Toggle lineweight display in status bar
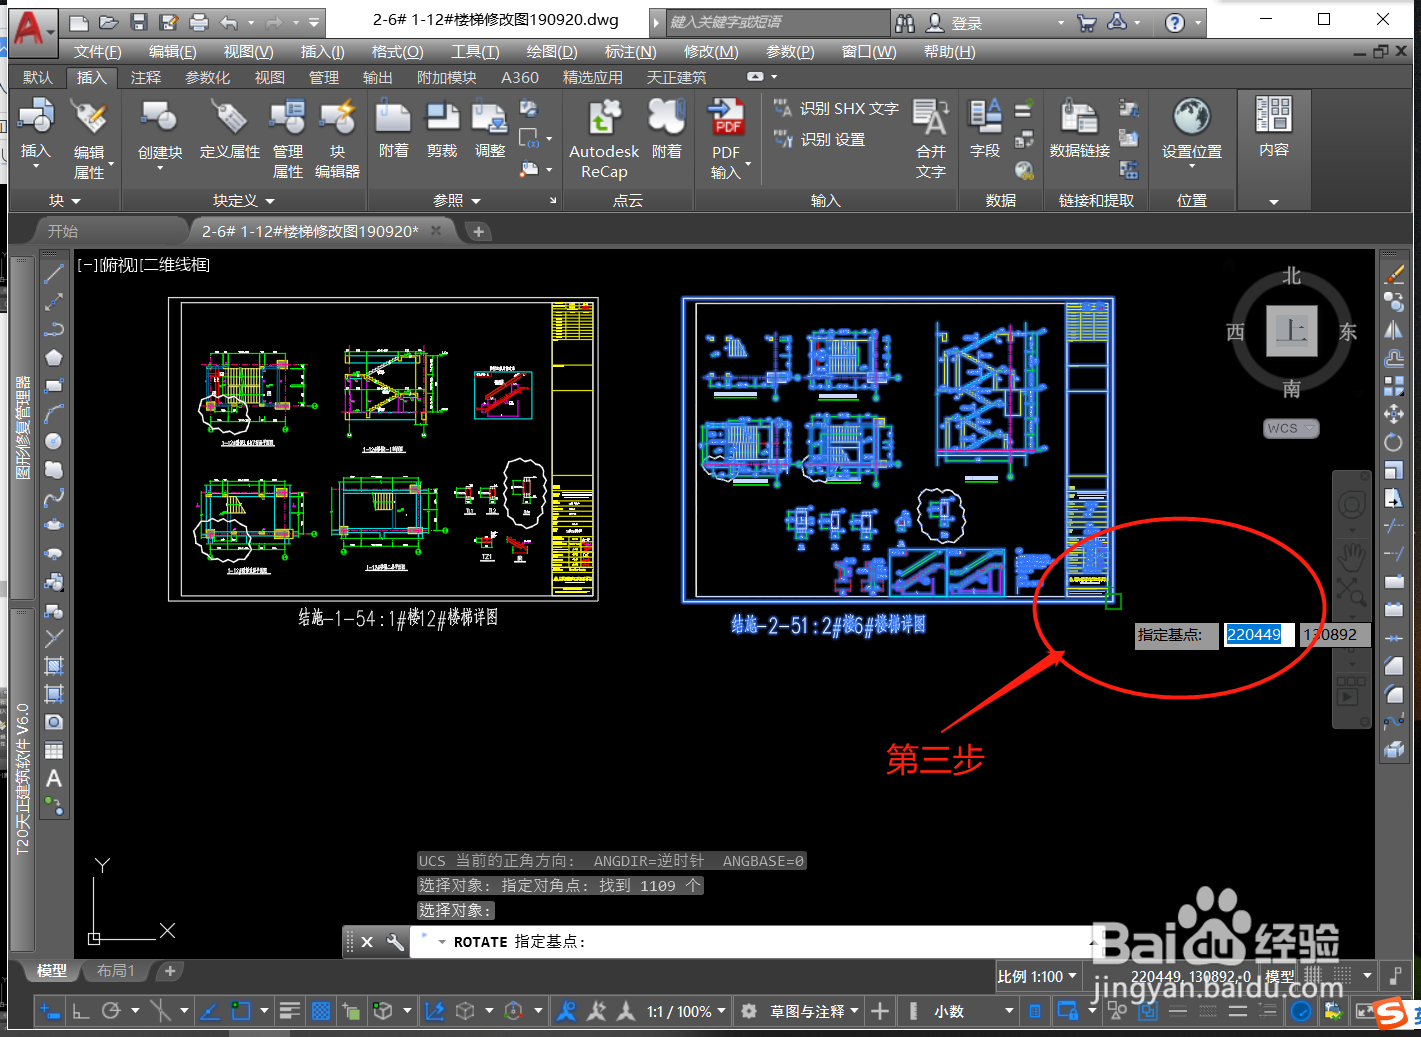The height and width of the screenshot is (1037, 1421). tap(290, 1011)
